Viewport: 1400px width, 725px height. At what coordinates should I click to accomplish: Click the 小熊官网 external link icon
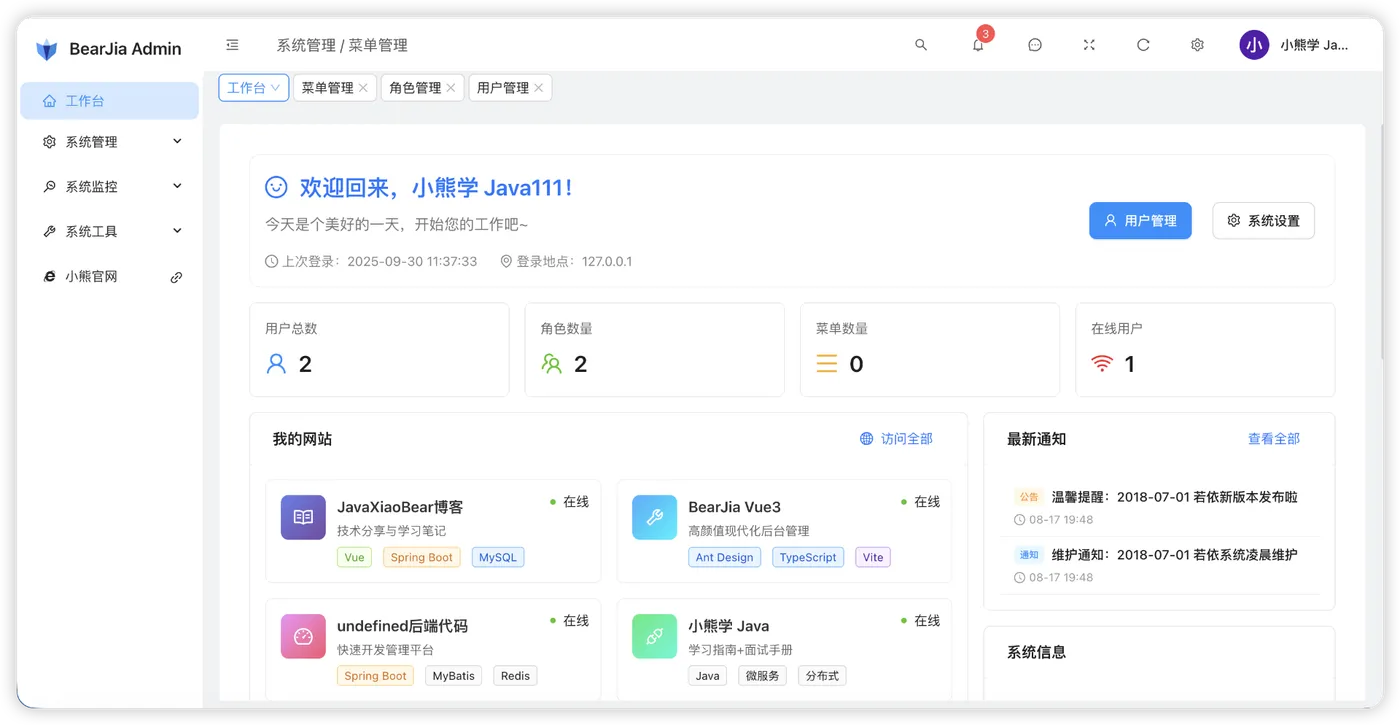(177, 277)
